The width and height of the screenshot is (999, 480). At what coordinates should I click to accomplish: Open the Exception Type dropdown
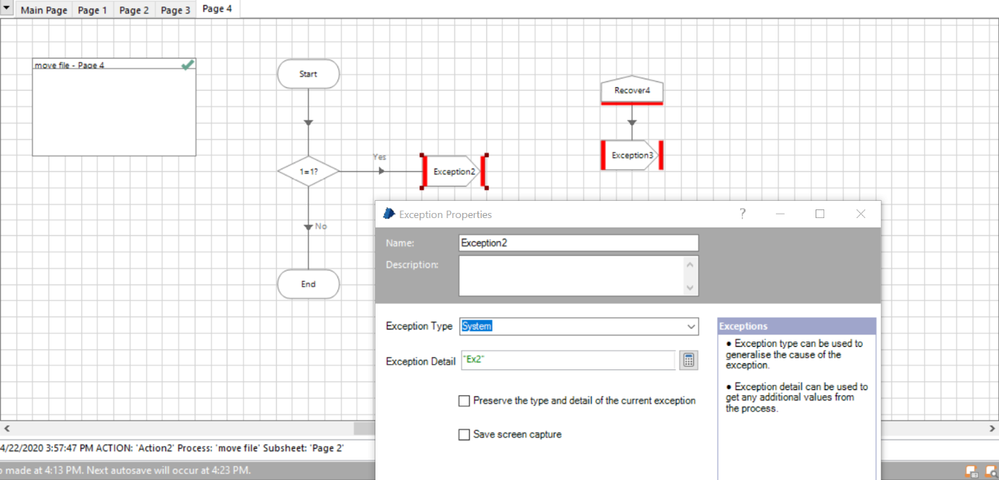tap(692, 326)
